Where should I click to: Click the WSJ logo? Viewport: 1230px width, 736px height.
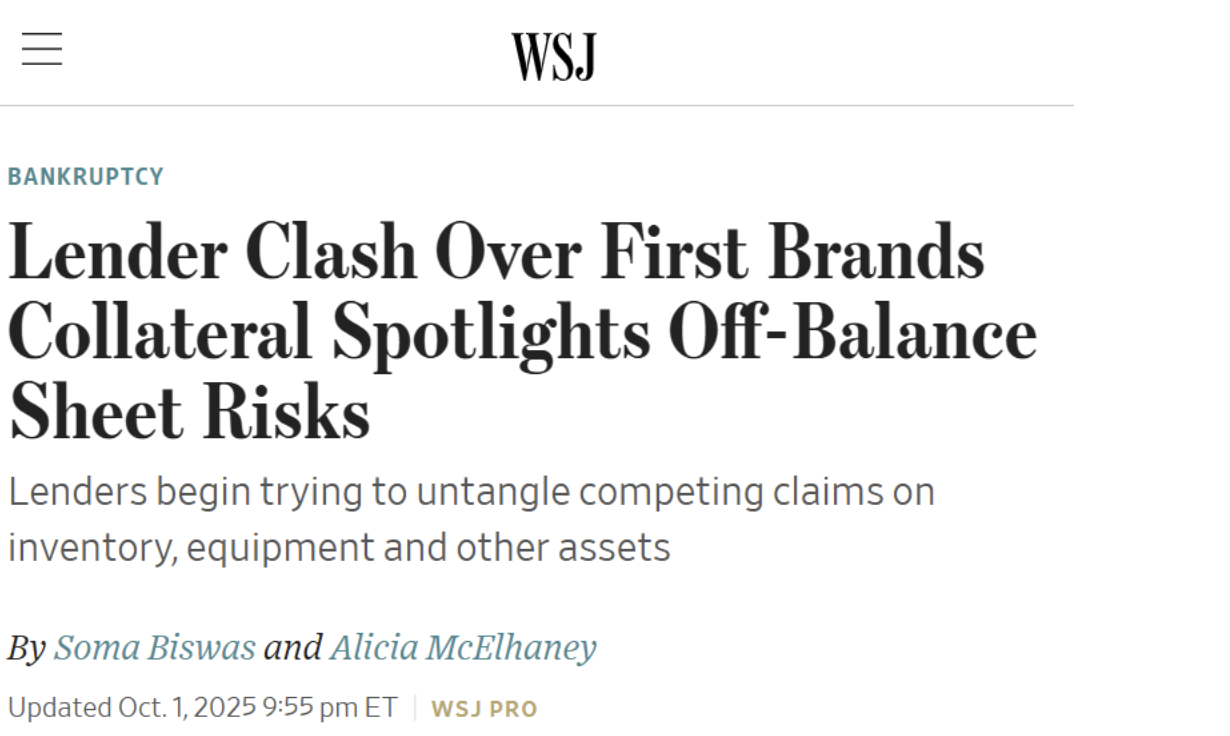554,56
